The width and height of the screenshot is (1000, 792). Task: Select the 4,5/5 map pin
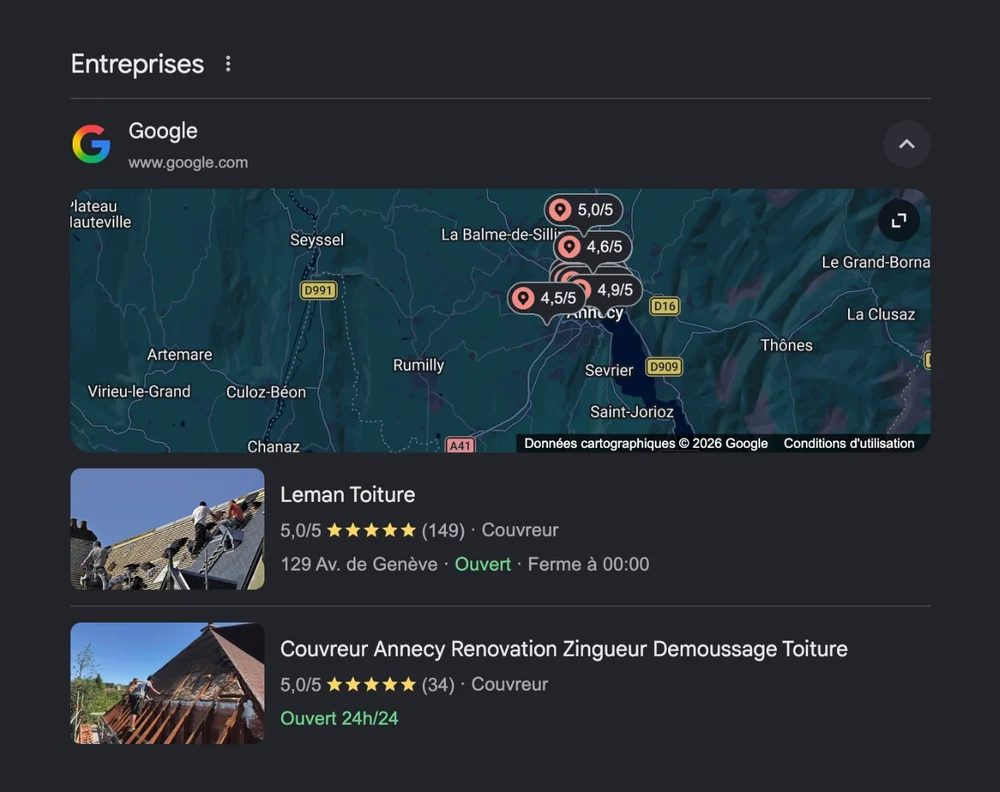tap(547, 298)
